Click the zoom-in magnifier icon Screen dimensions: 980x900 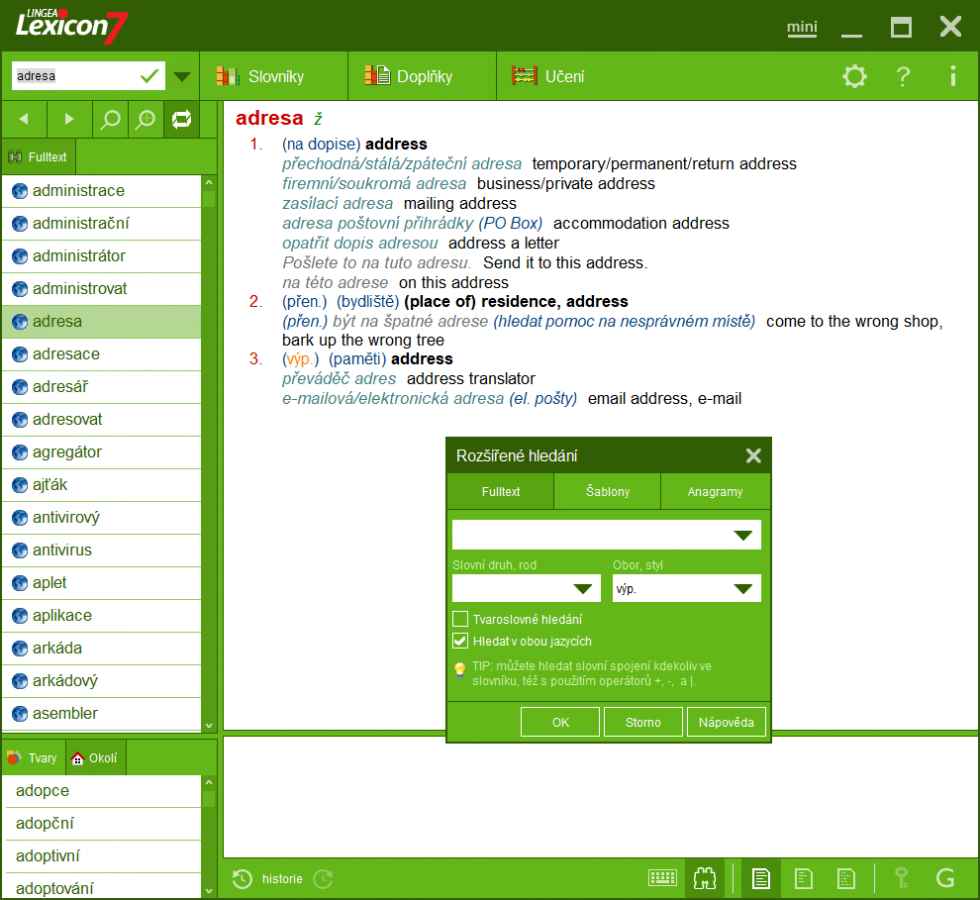(145, 119)
